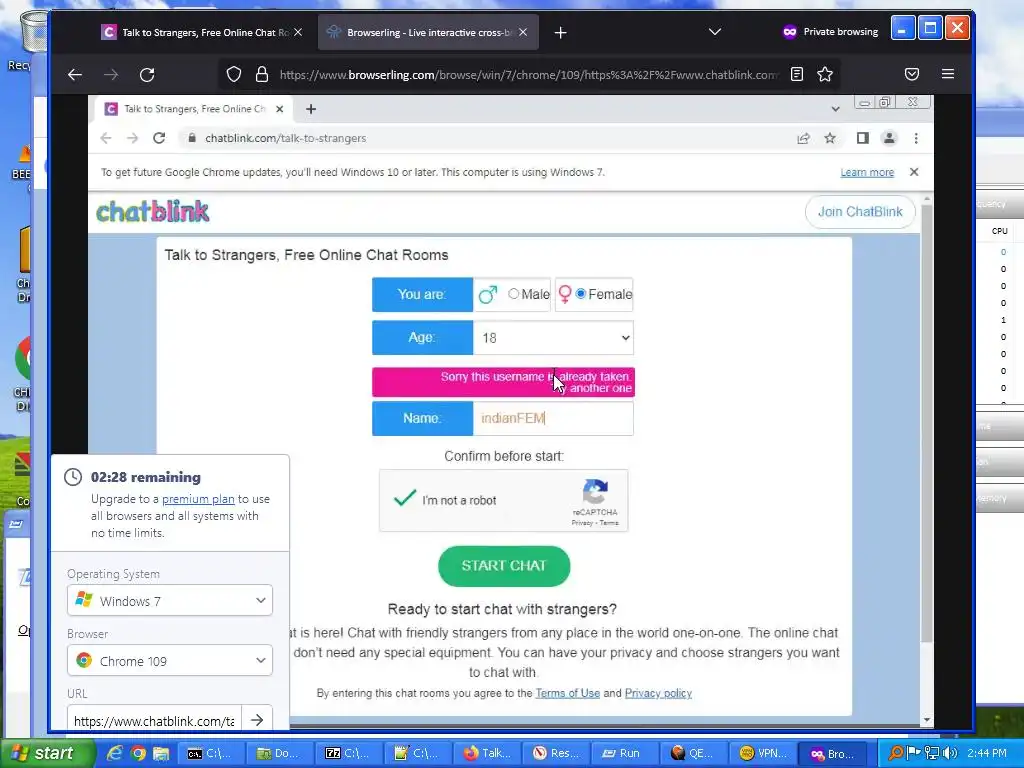The height and width of the screenshot is (768, 1024).
Task: Open a new tab in inner Chrome
Action: (311, 109)
